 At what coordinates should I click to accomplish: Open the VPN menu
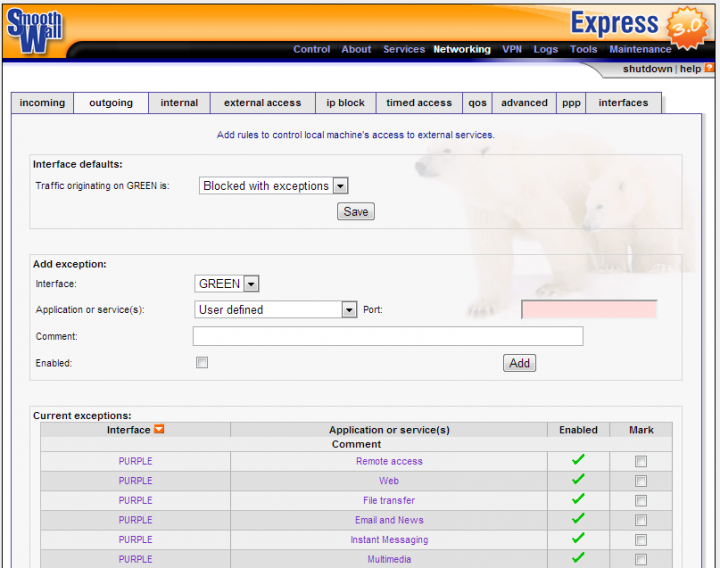tap(512, 49)
